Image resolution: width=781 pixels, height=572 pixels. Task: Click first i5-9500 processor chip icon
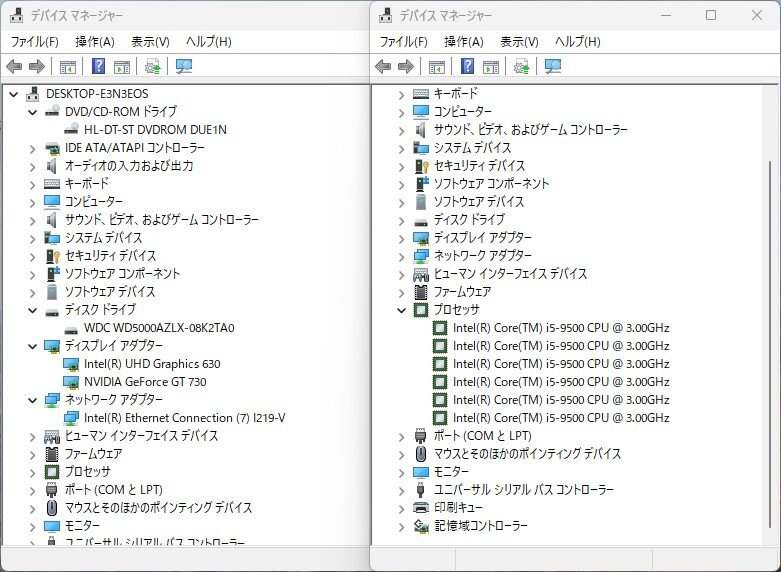(440, 328)
